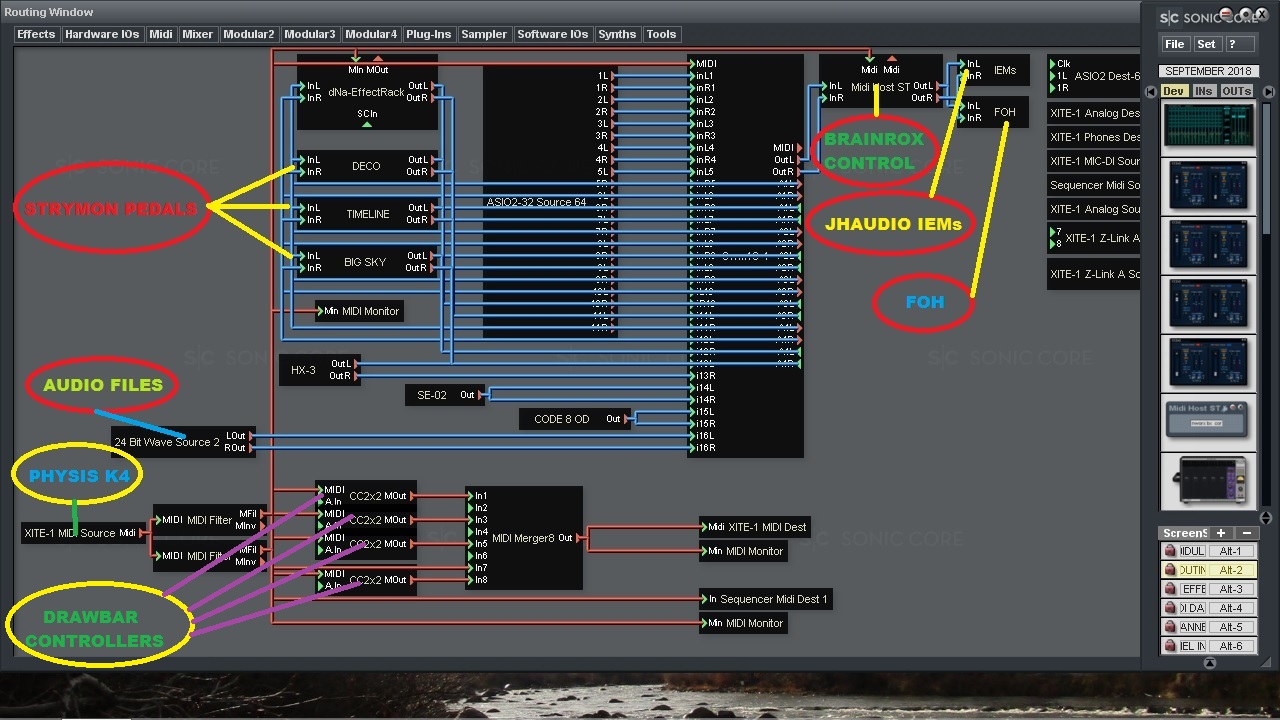1280x720 pixels.
Task: Open the Modular4 menu
Action: [x=371, y=34]
